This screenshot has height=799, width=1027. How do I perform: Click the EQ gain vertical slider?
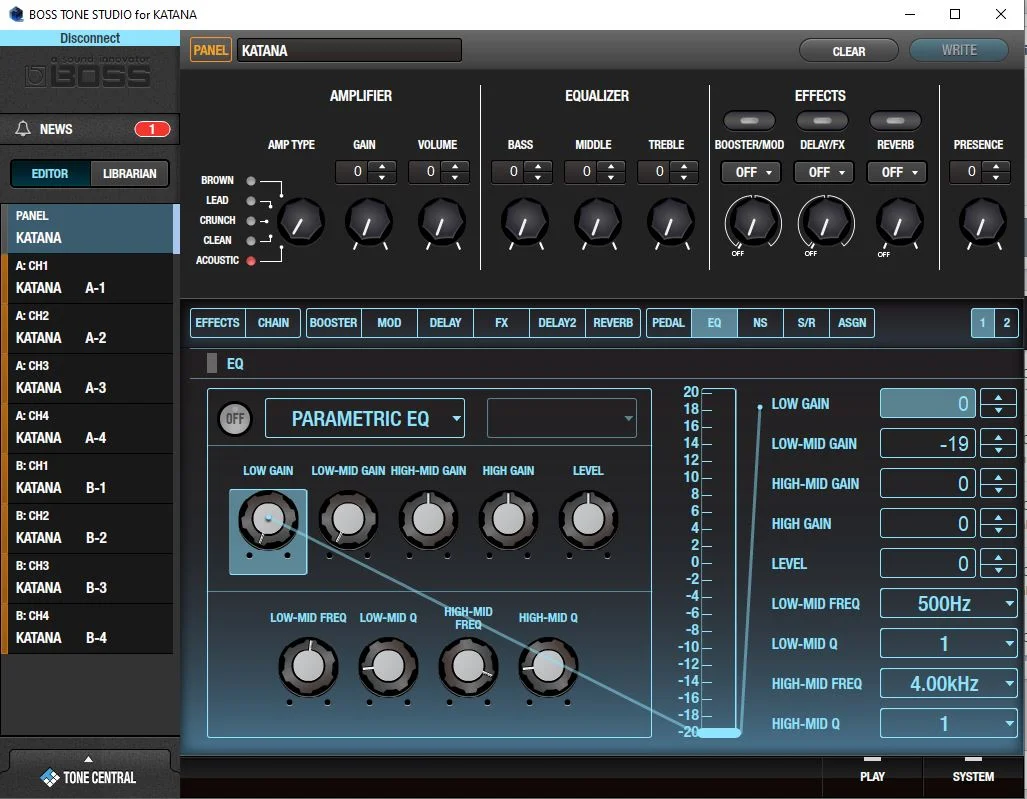[719, 560]
